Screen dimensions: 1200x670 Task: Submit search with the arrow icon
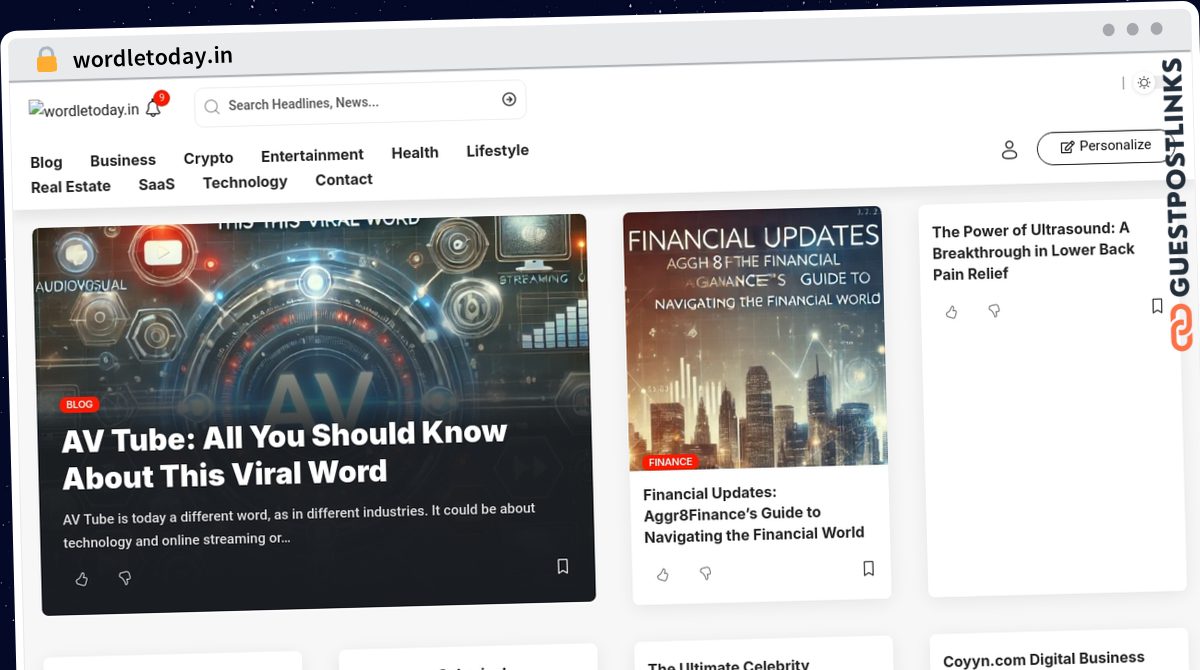(509, 99)
